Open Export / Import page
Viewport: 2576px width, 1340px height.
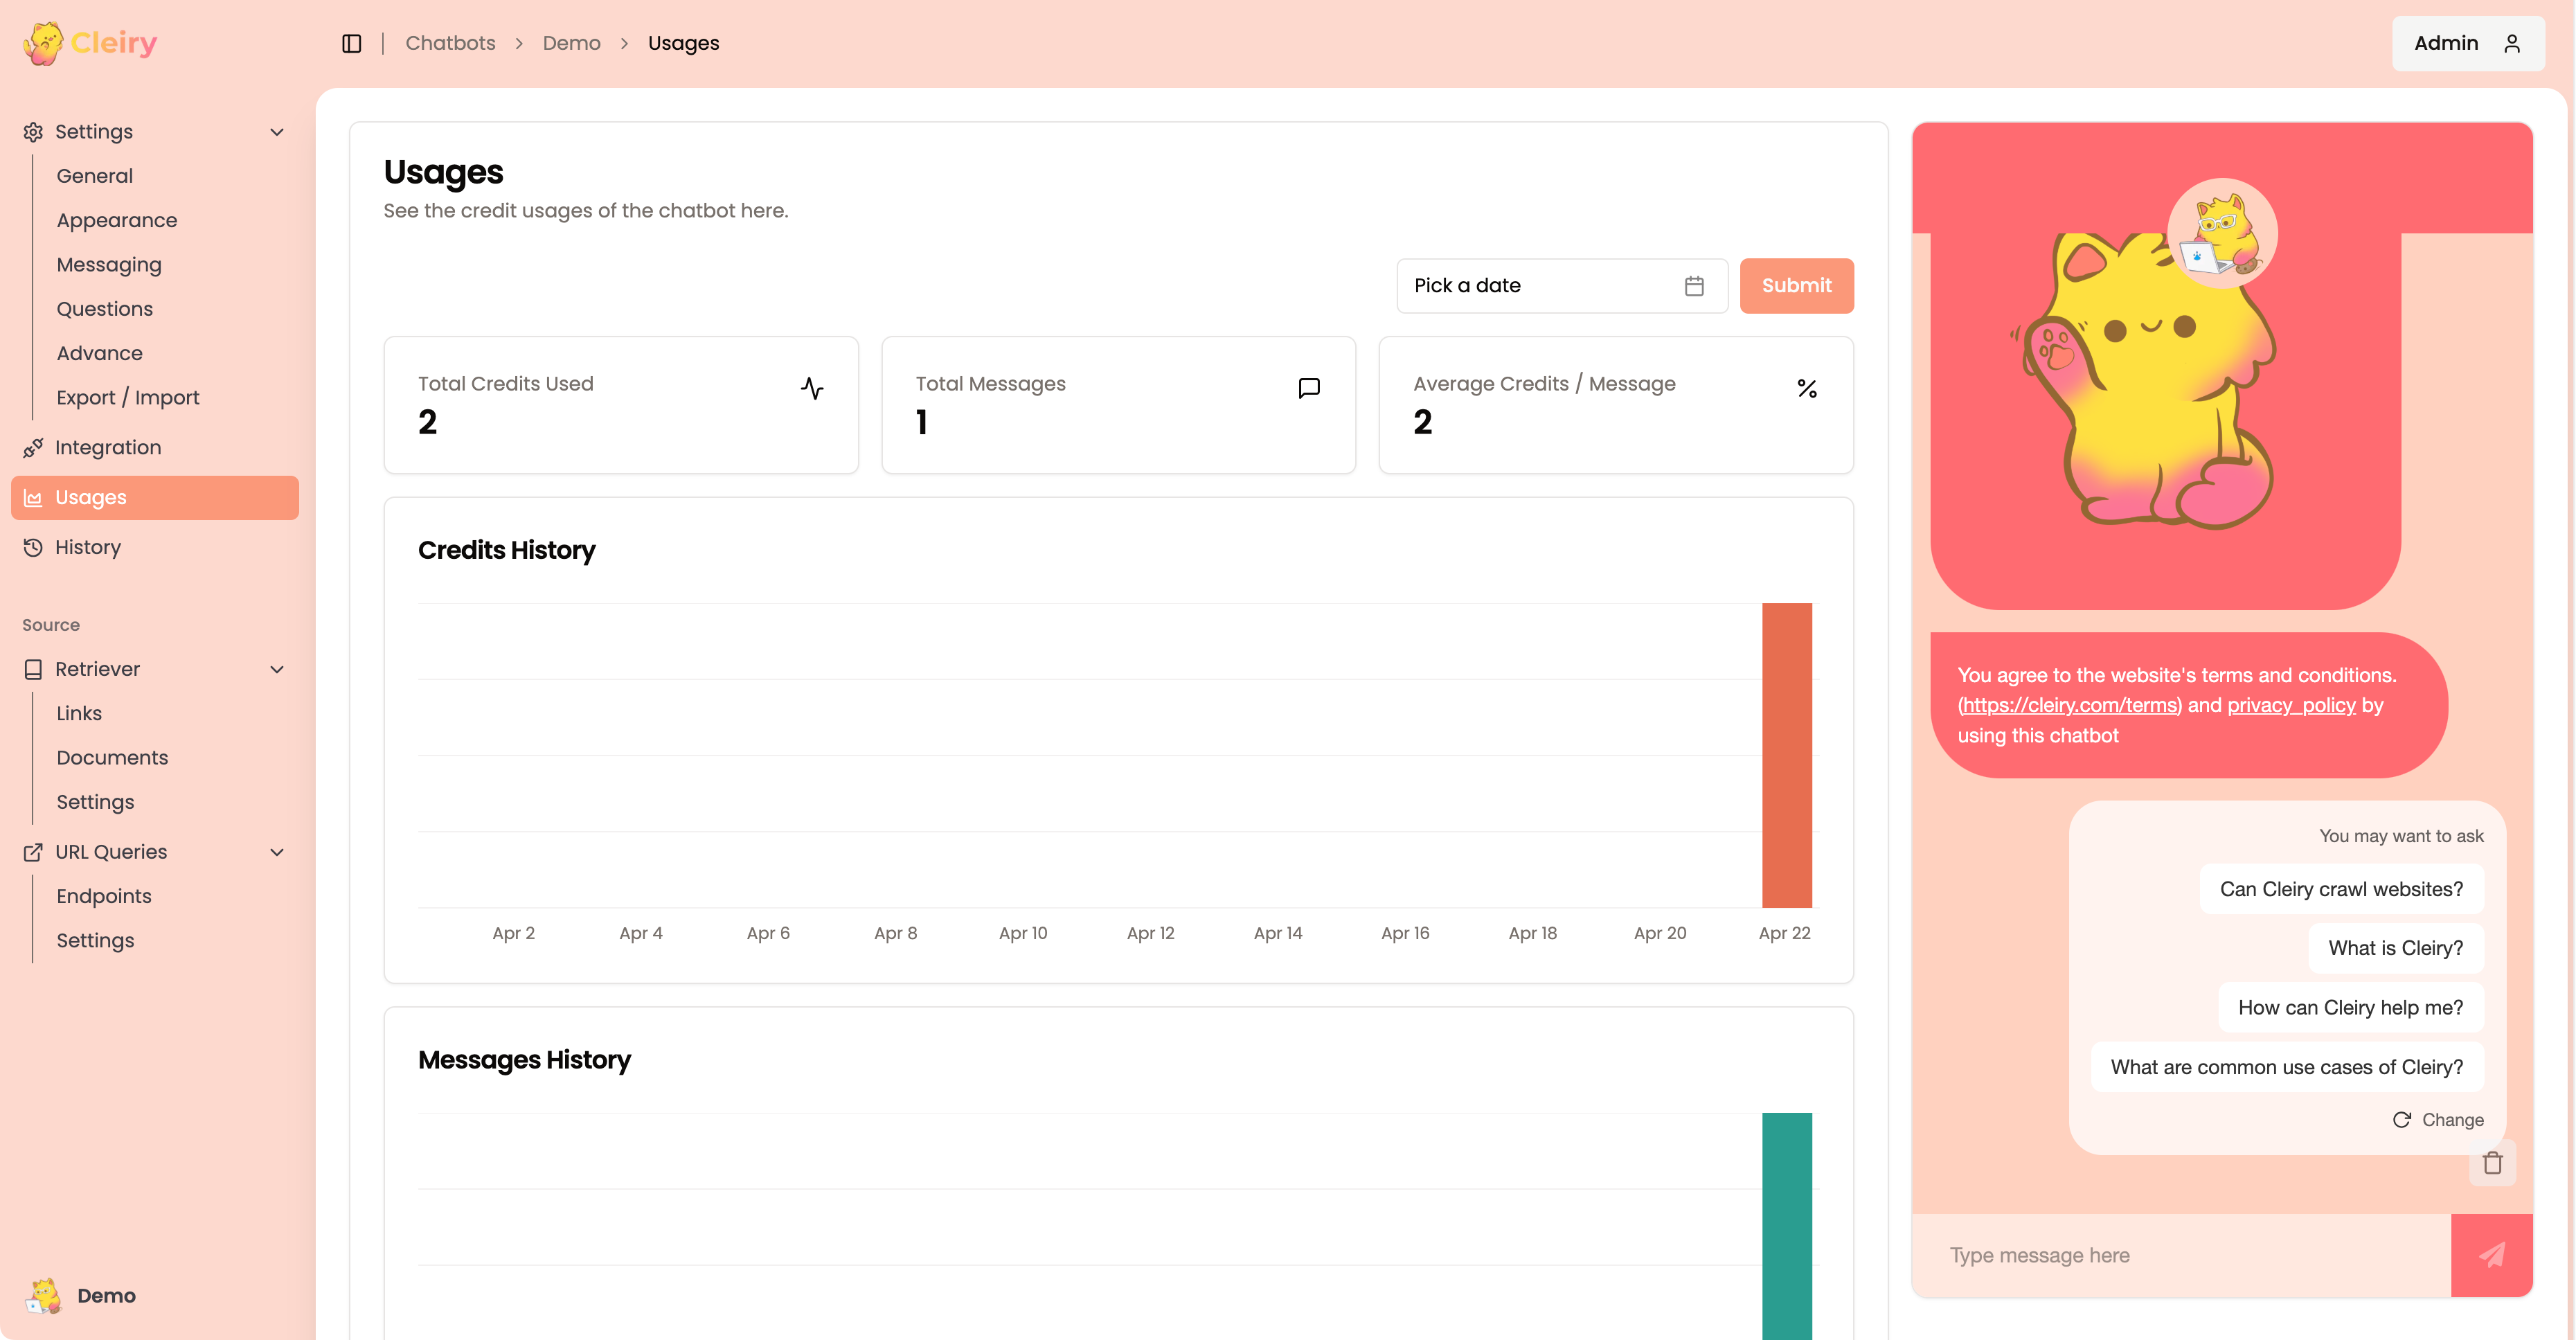click(128, 397)
